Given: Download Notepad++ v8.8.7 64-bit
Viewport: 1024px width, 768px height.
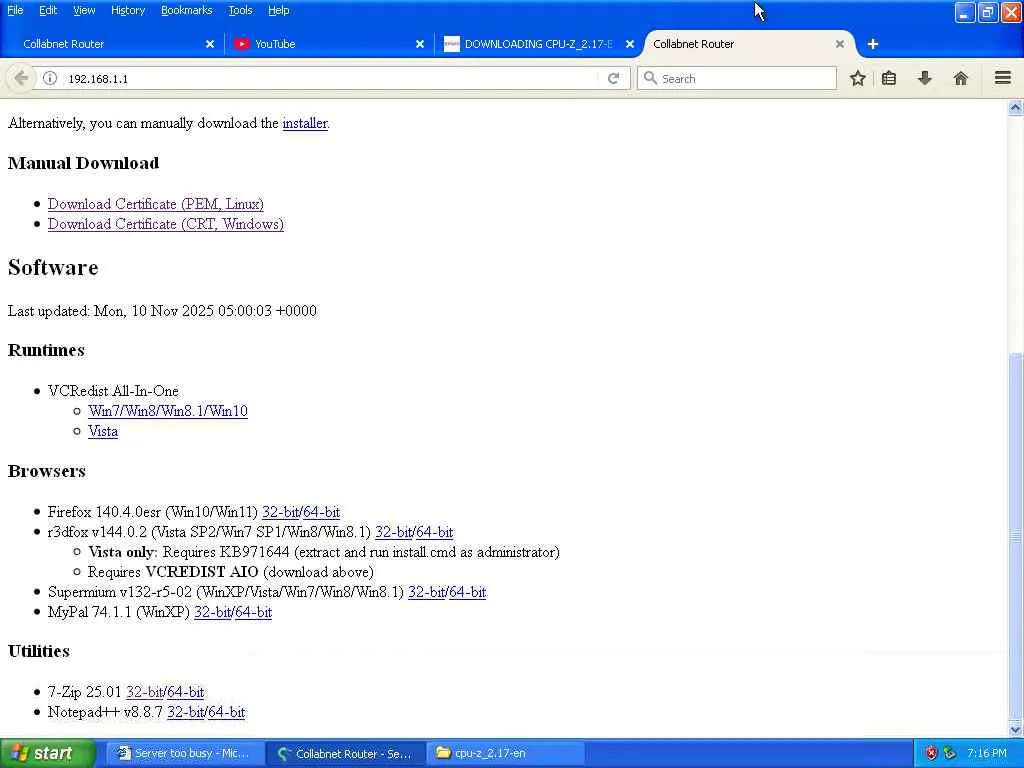Looking at the screenshot, I should pyautogui.click(x=227, y=712).
